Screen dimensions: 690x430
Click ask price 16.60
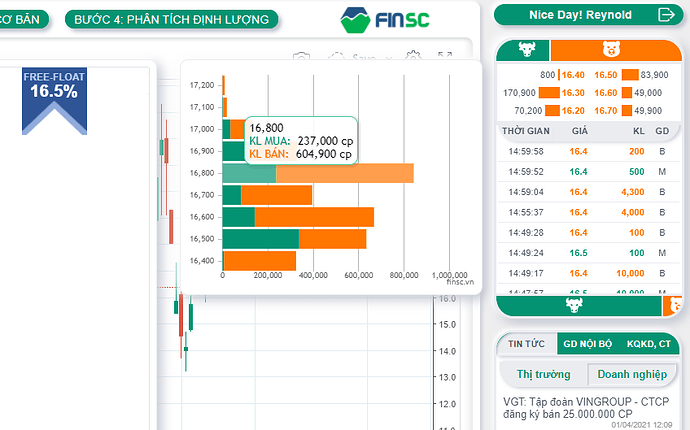pyautogui.click(x=606, y=93)
